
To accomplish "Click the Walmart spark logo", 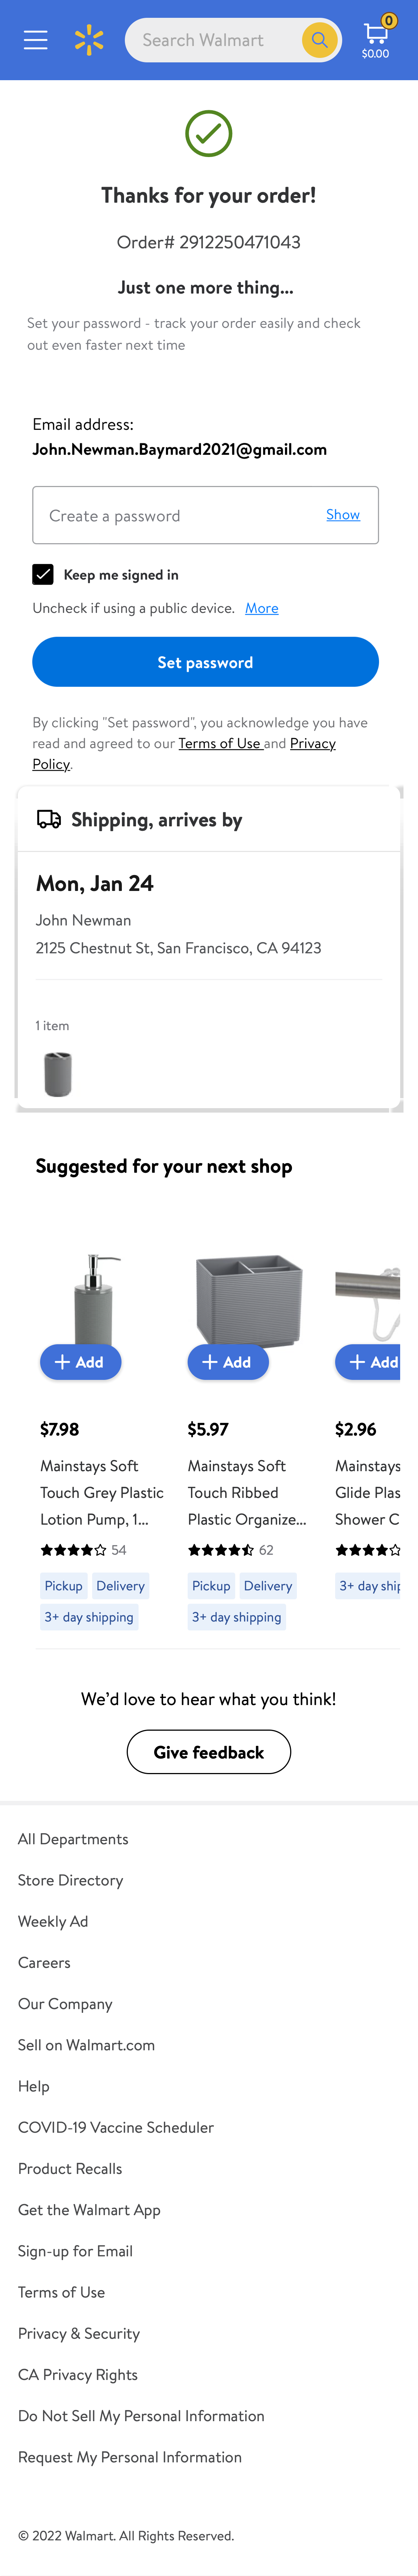I will click(89, 40).
